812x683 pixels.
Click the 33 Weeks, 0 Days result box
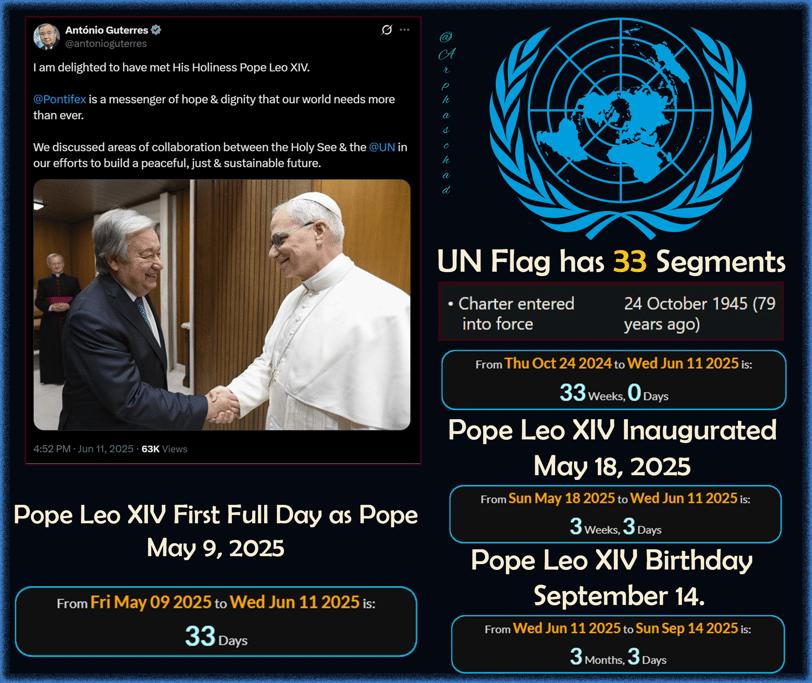click(x=614, y=380)
